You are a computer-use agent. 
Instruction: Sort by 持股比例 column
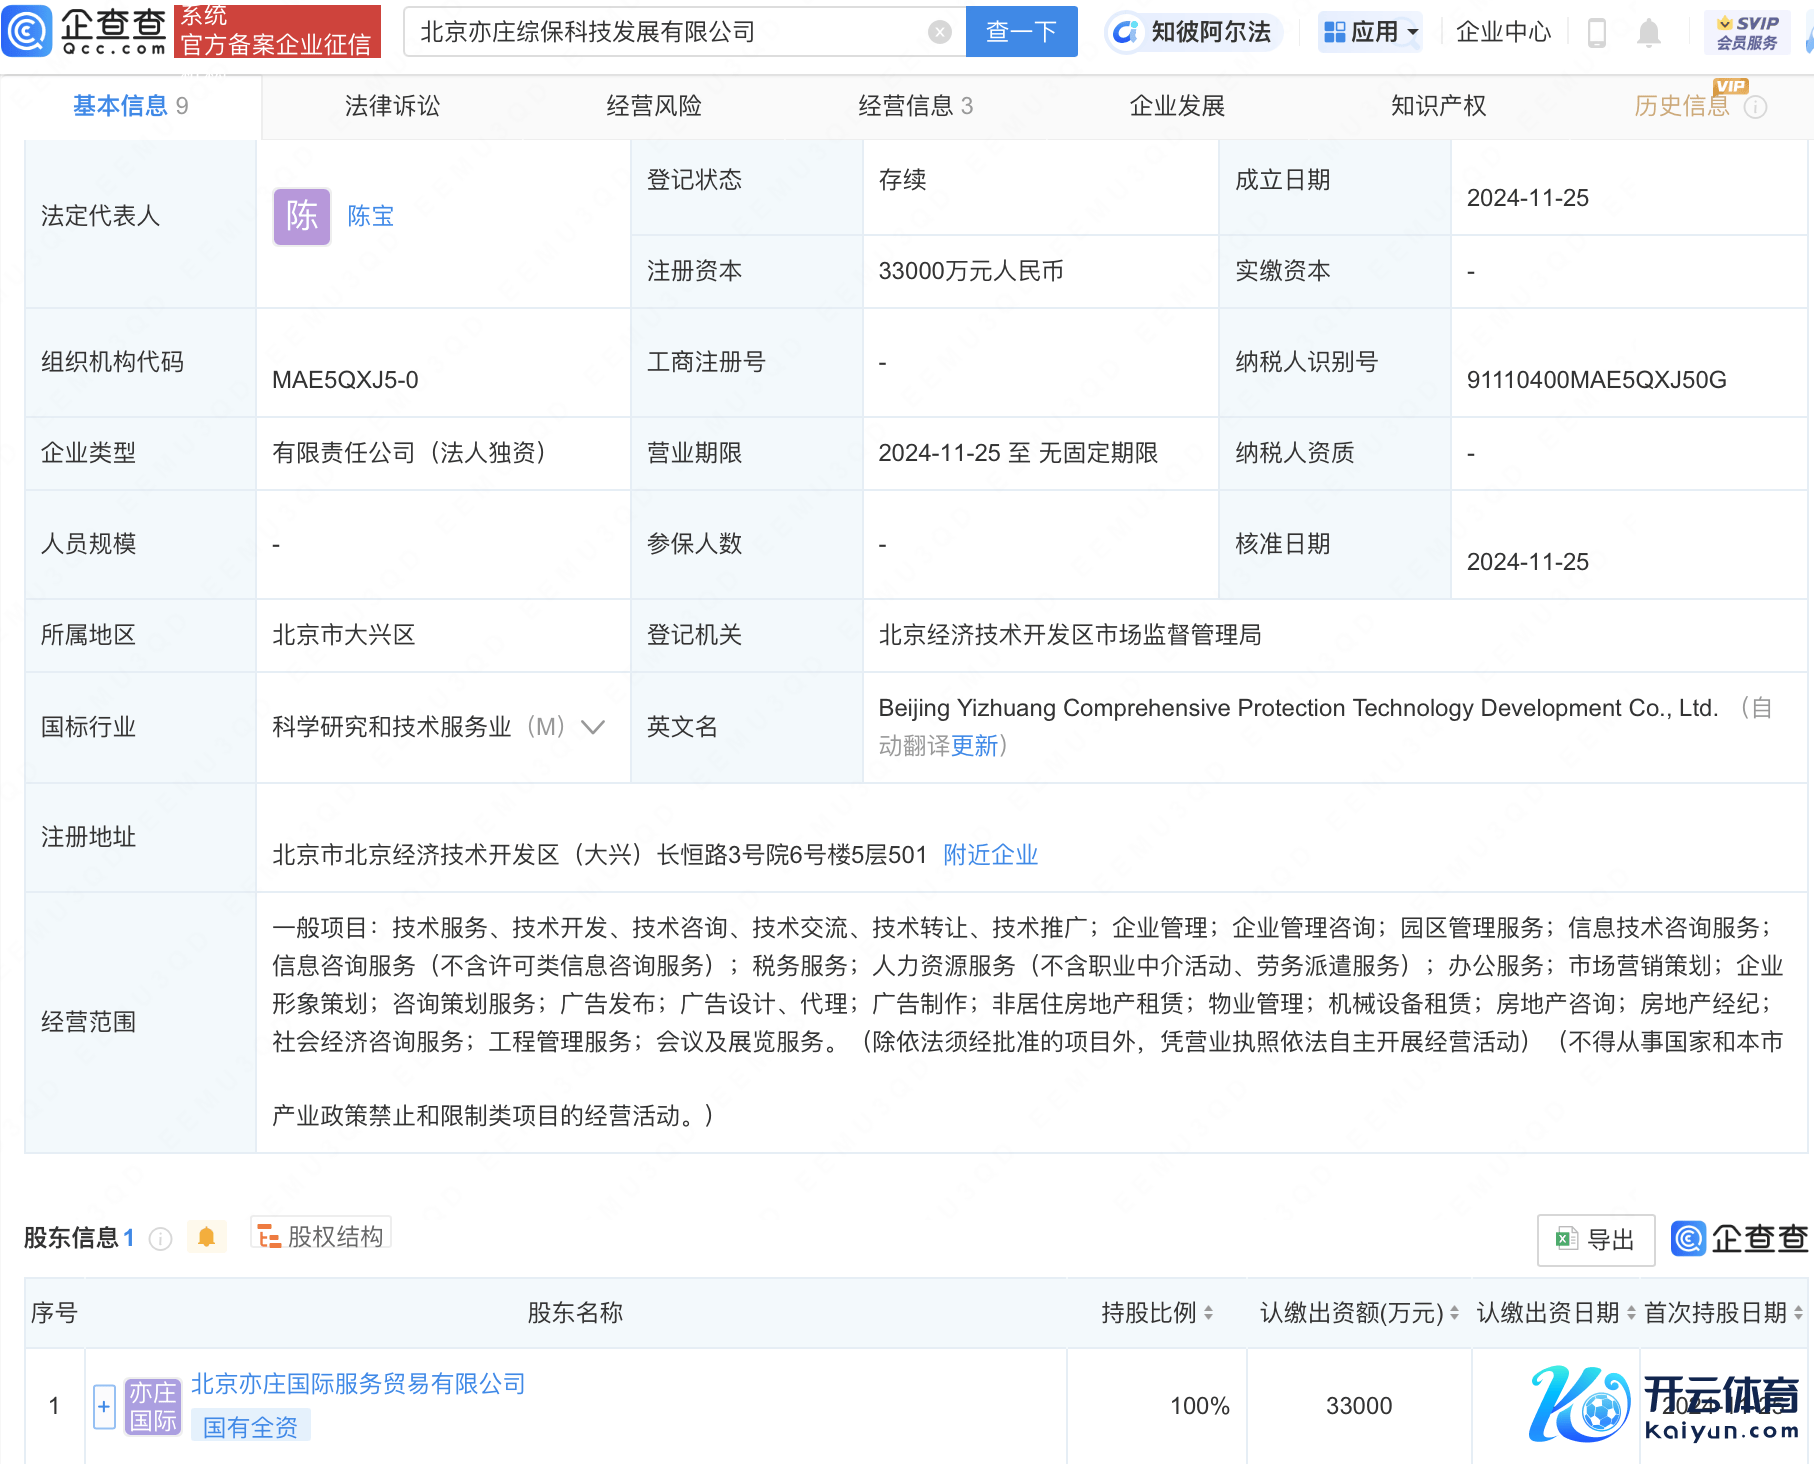point(1209,1313)
